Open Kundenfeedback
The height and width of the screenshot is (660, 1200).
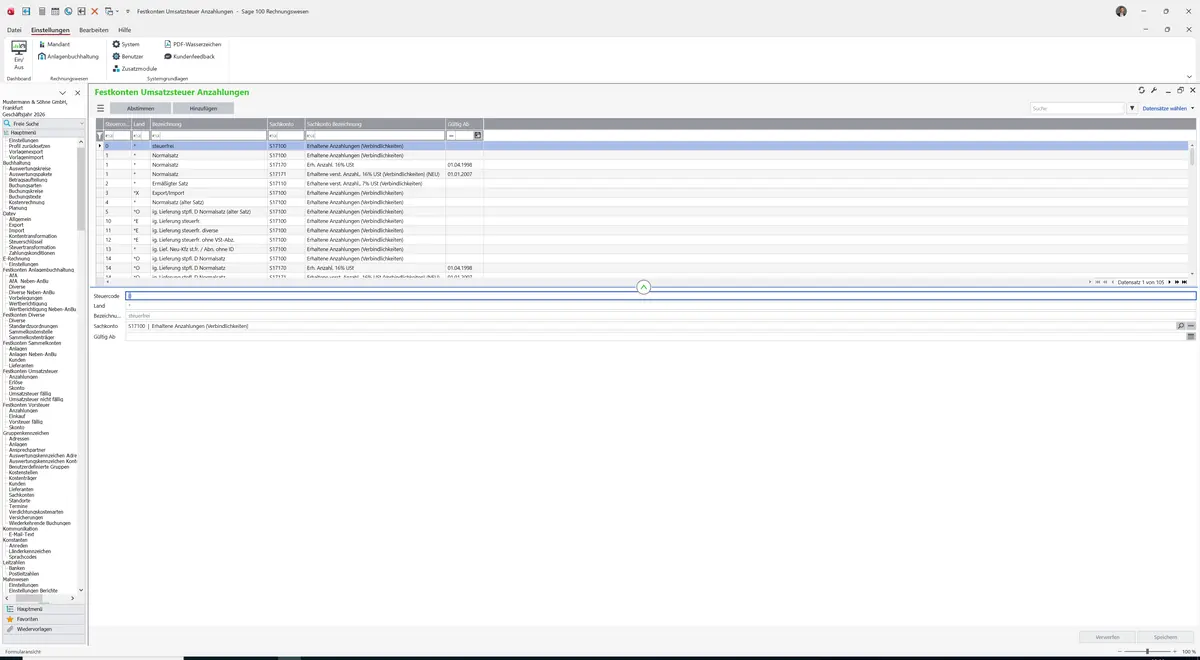click(189, 56)
